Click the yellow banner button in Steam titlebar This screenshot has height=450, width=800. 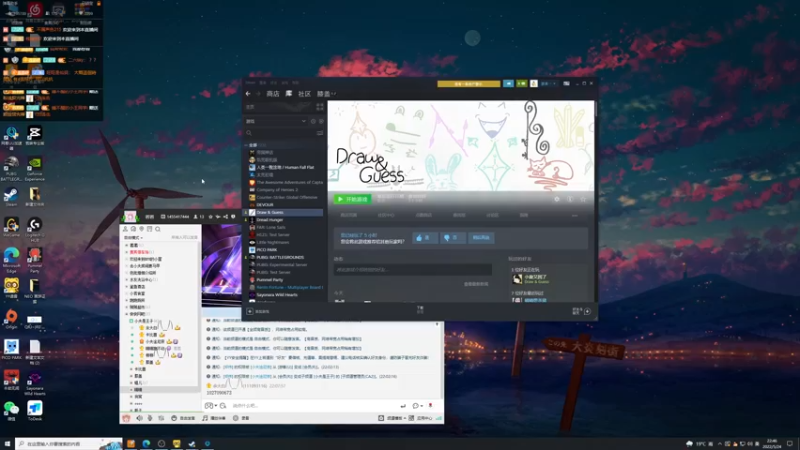click(468, 84)
